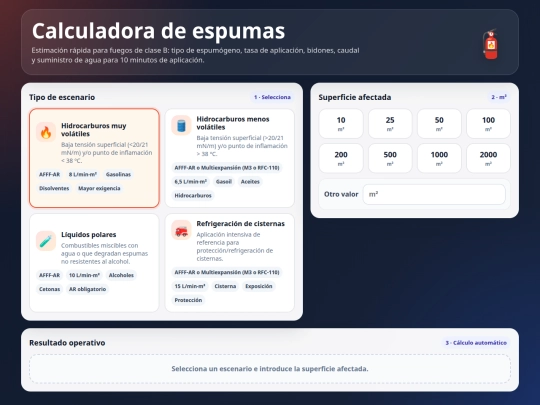
Task: Click the 'Alcoholes' tag chip
Action: [121, 275]
